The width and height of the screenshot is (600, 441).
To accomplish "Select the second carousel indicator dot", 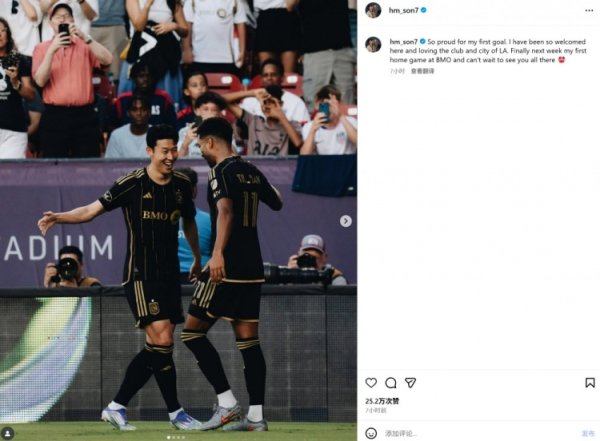I will click(x=174, y=437).
